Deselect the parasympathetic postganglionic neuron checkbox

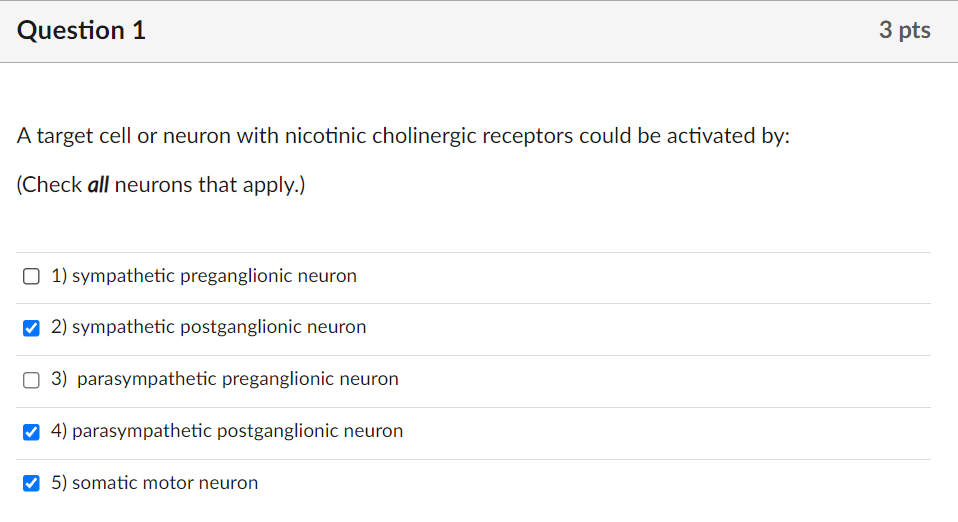(32, 432)
